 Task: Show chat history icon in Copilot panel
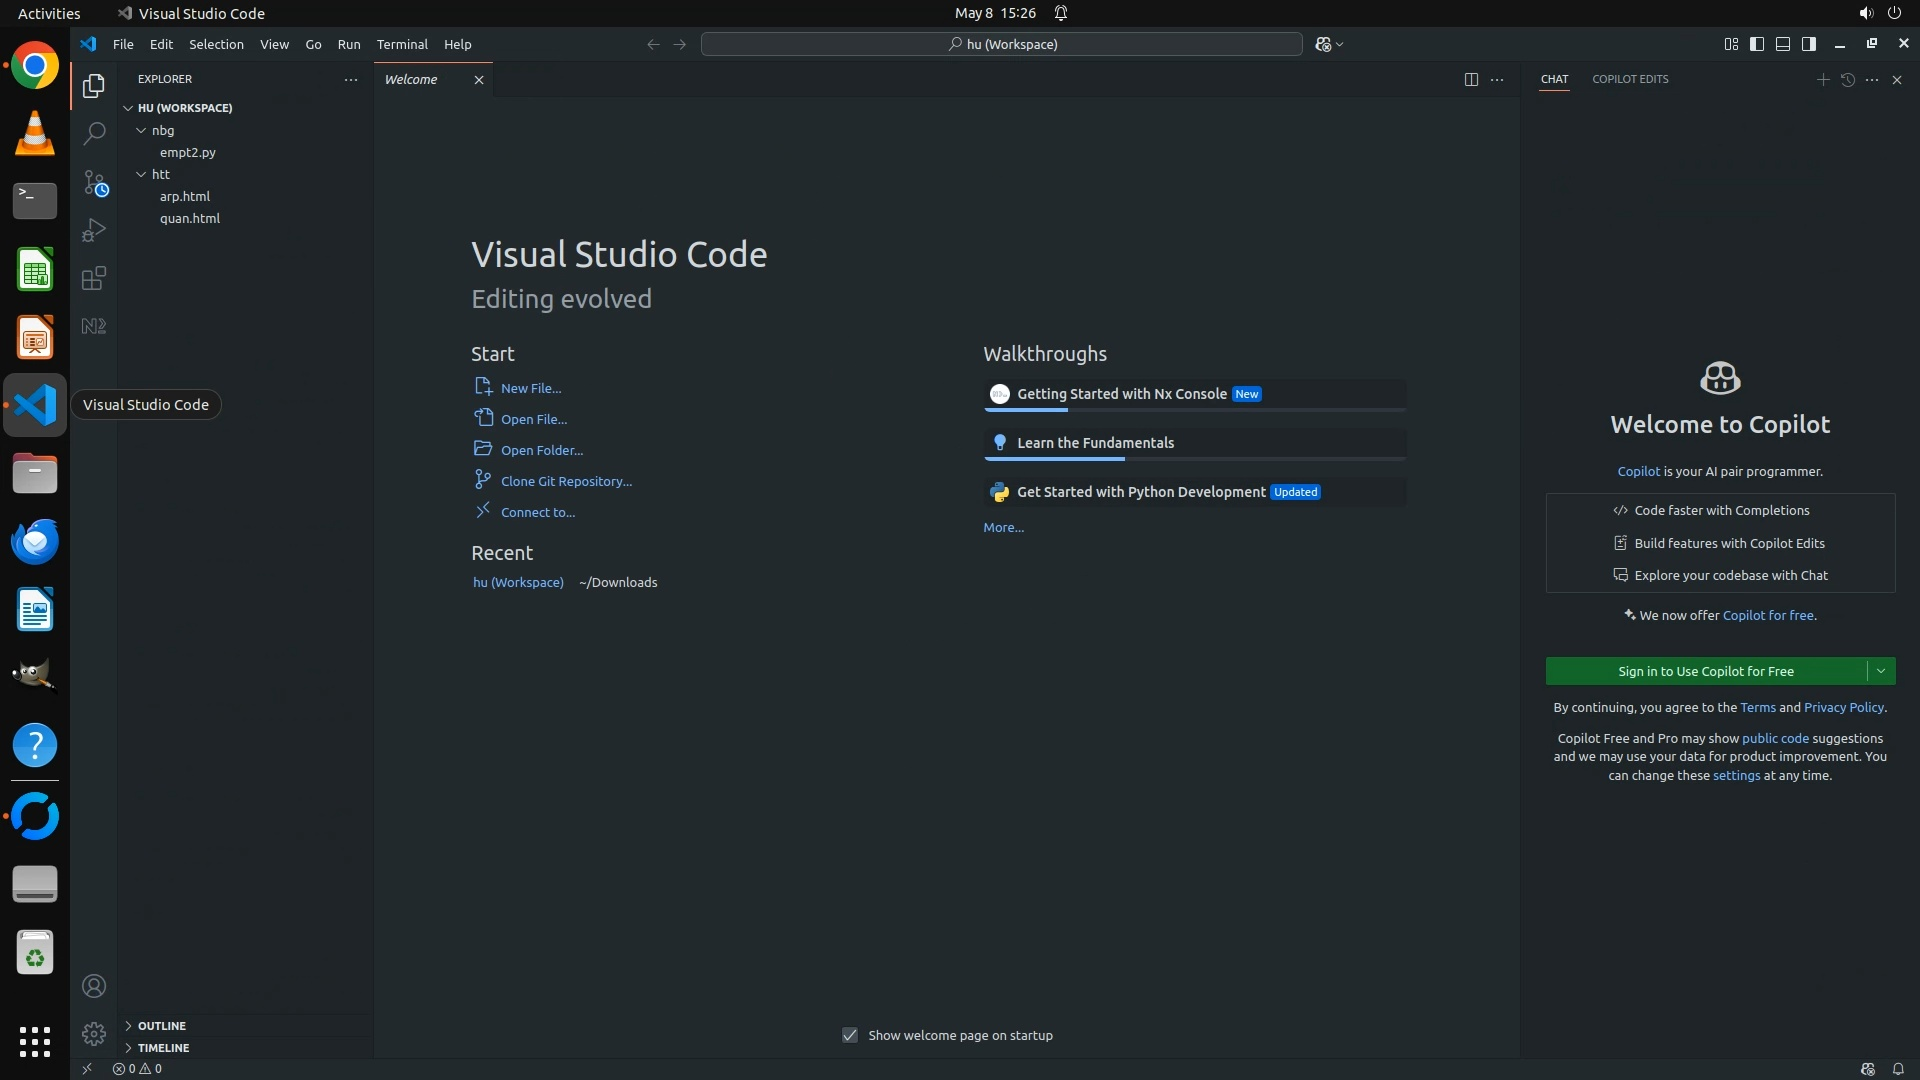coord(1847,79)
